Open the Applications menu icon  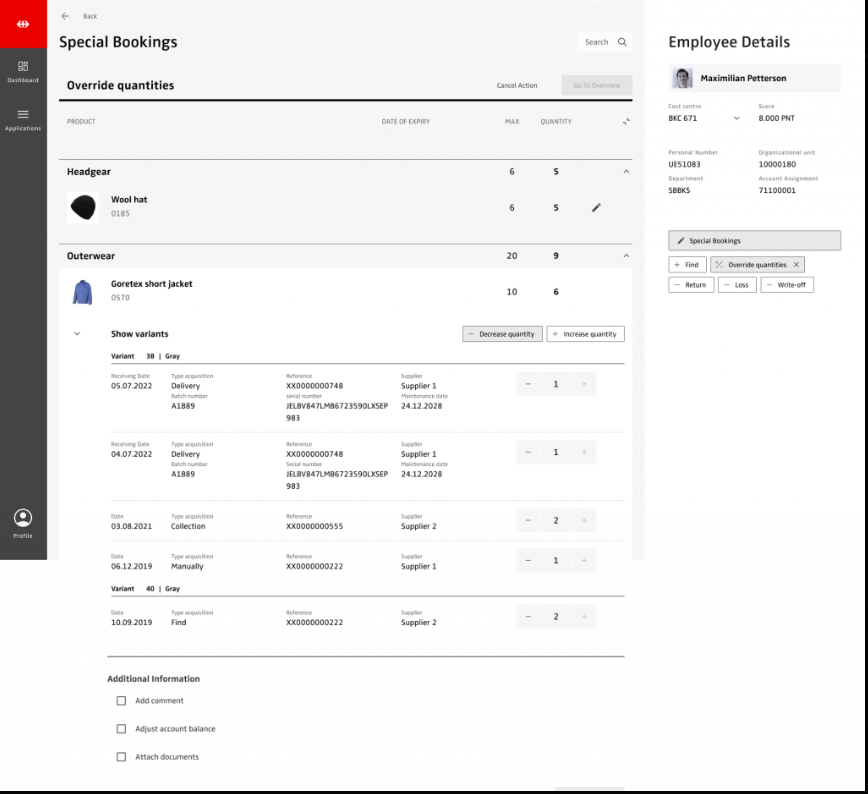[x=23, y=115]
